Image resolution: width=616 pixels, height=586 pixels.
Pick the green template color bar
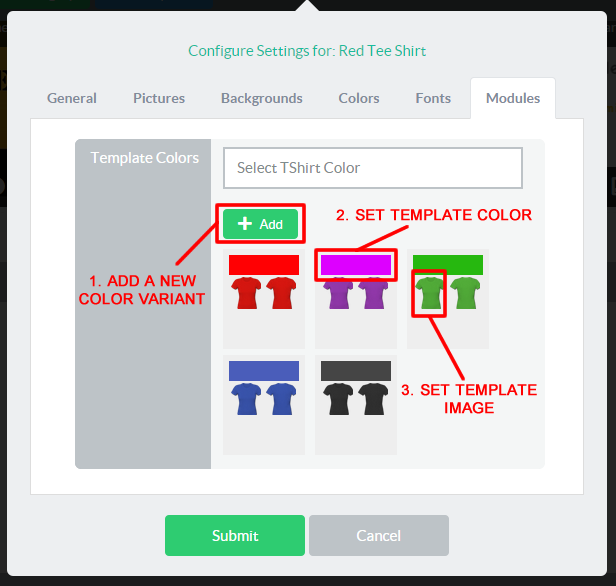click(x=448, y=265)
